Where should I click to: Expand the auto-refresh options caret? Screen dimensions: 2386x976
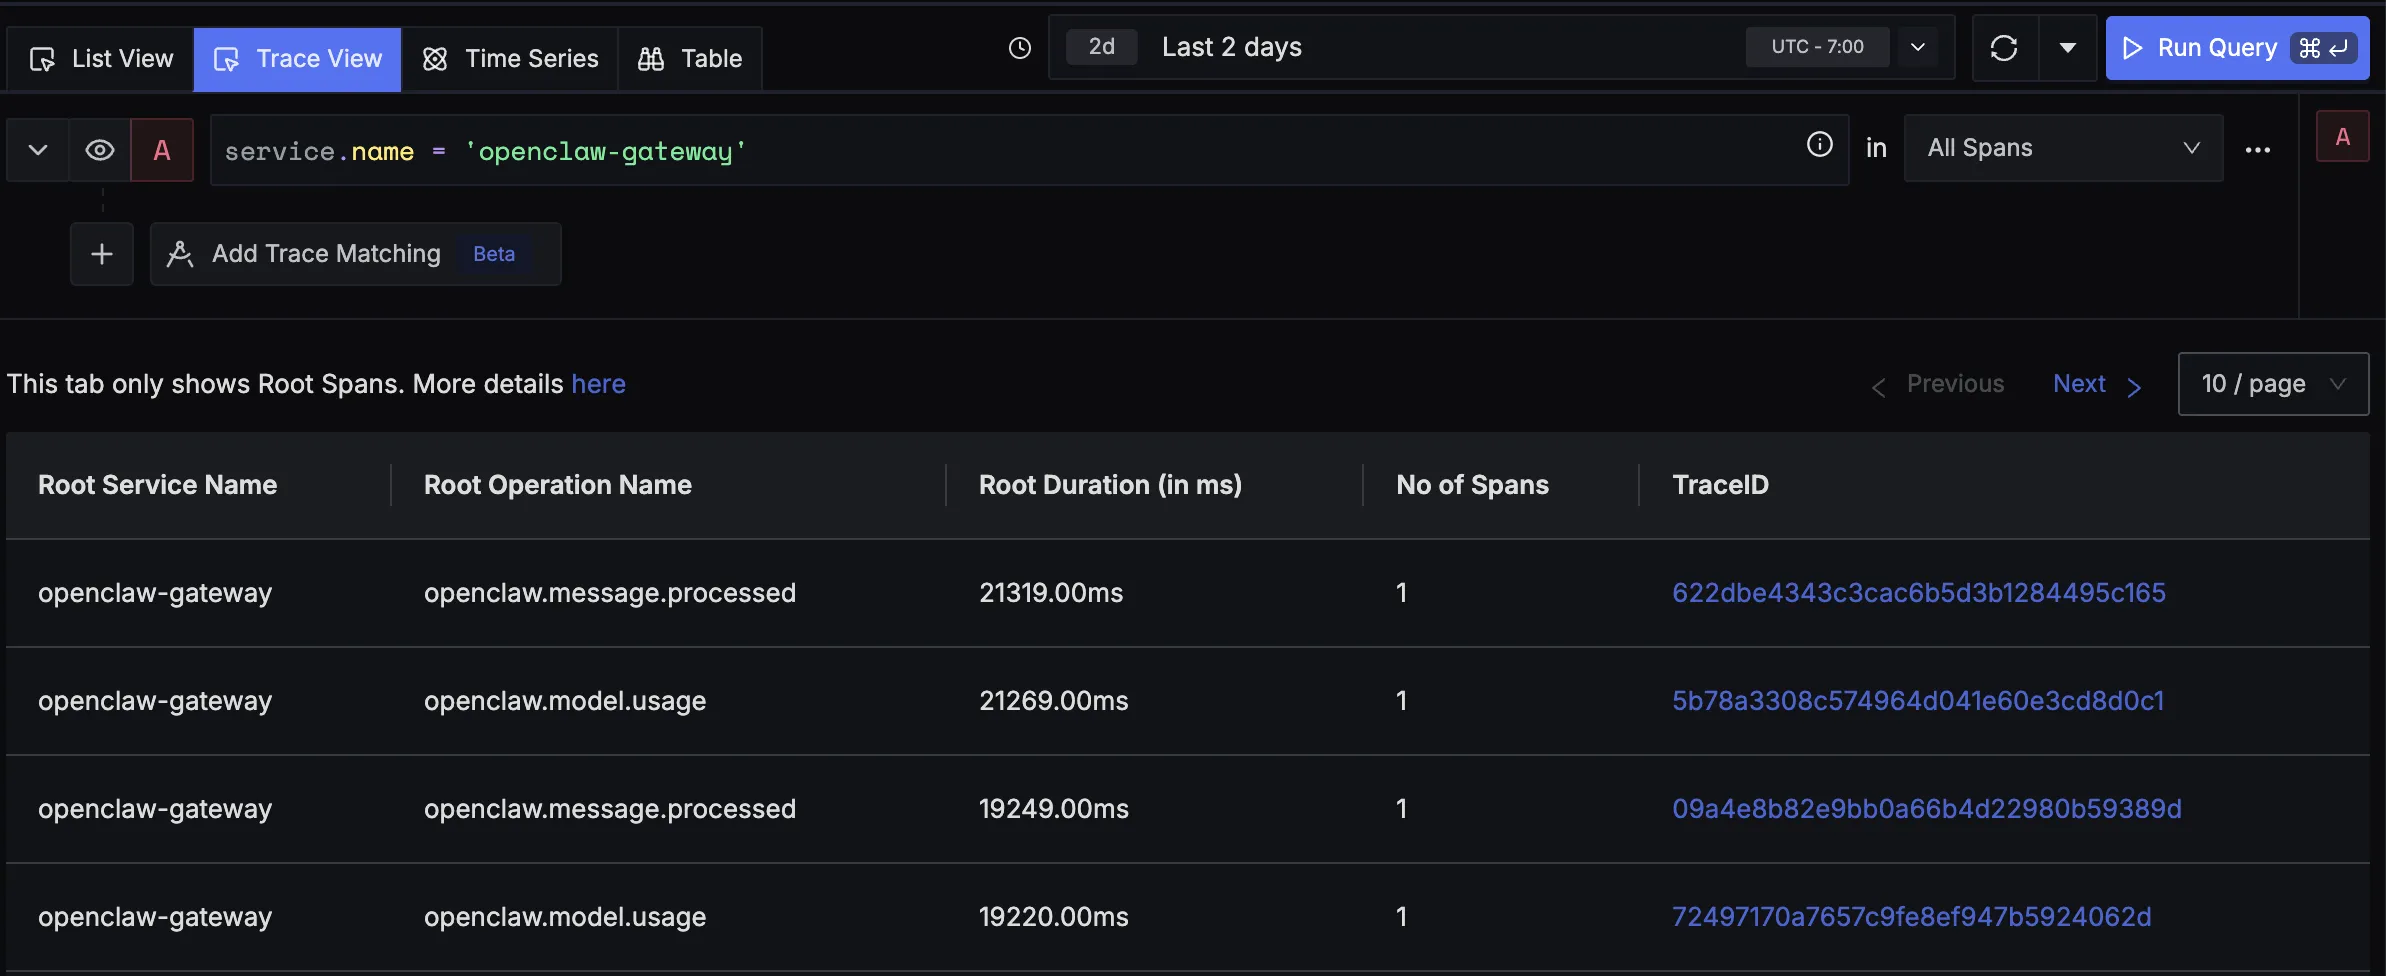(2068, 48)
